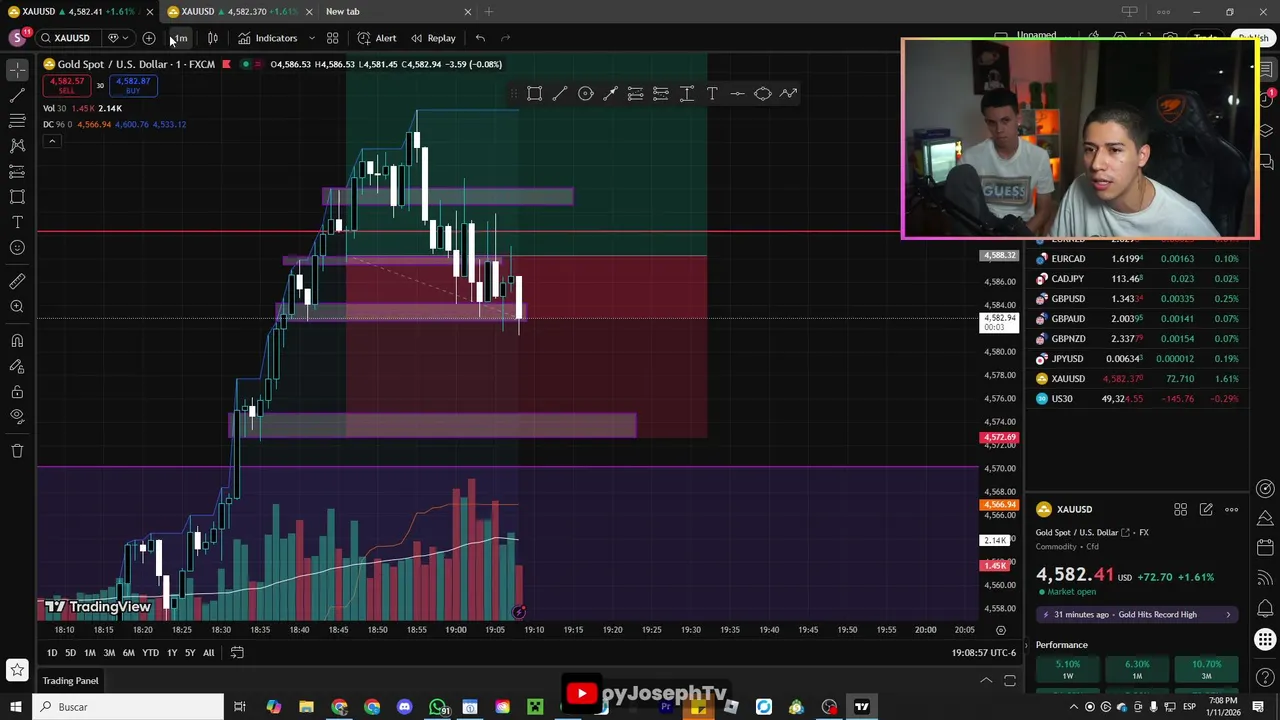This screenshot has width=1280, height=720.
Task: Switch to the New tab browser tab
Action: (x=343, y=12)
